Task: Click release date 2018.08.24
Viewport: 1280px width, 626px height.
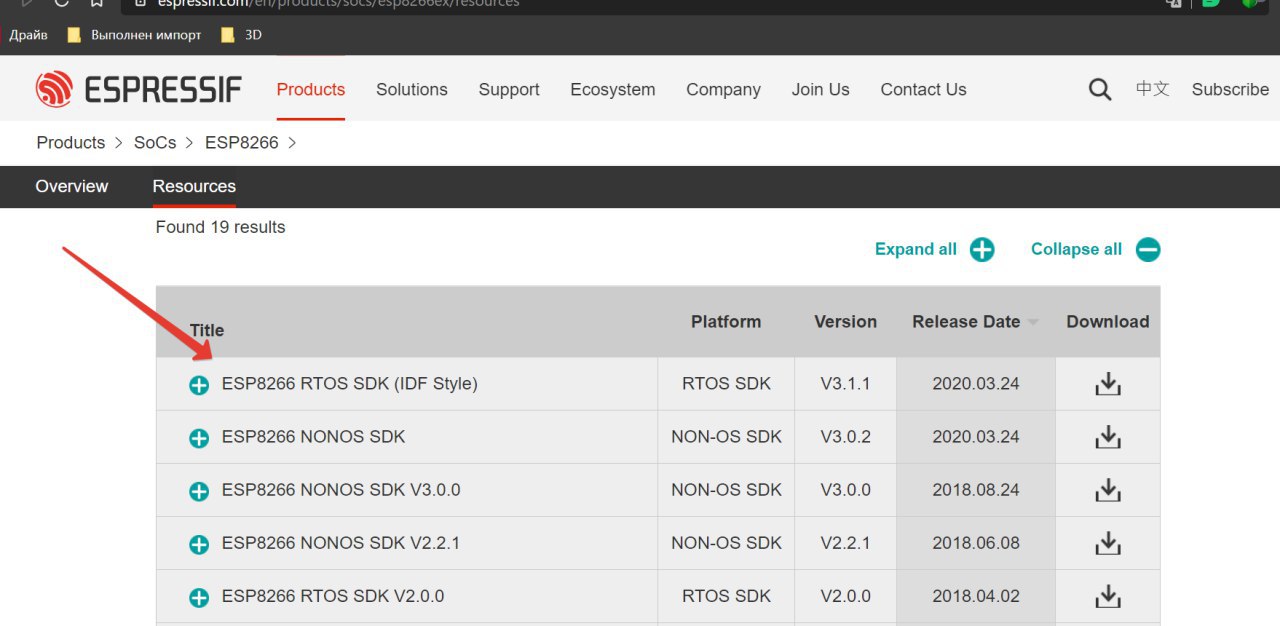Action: (976, 490)
